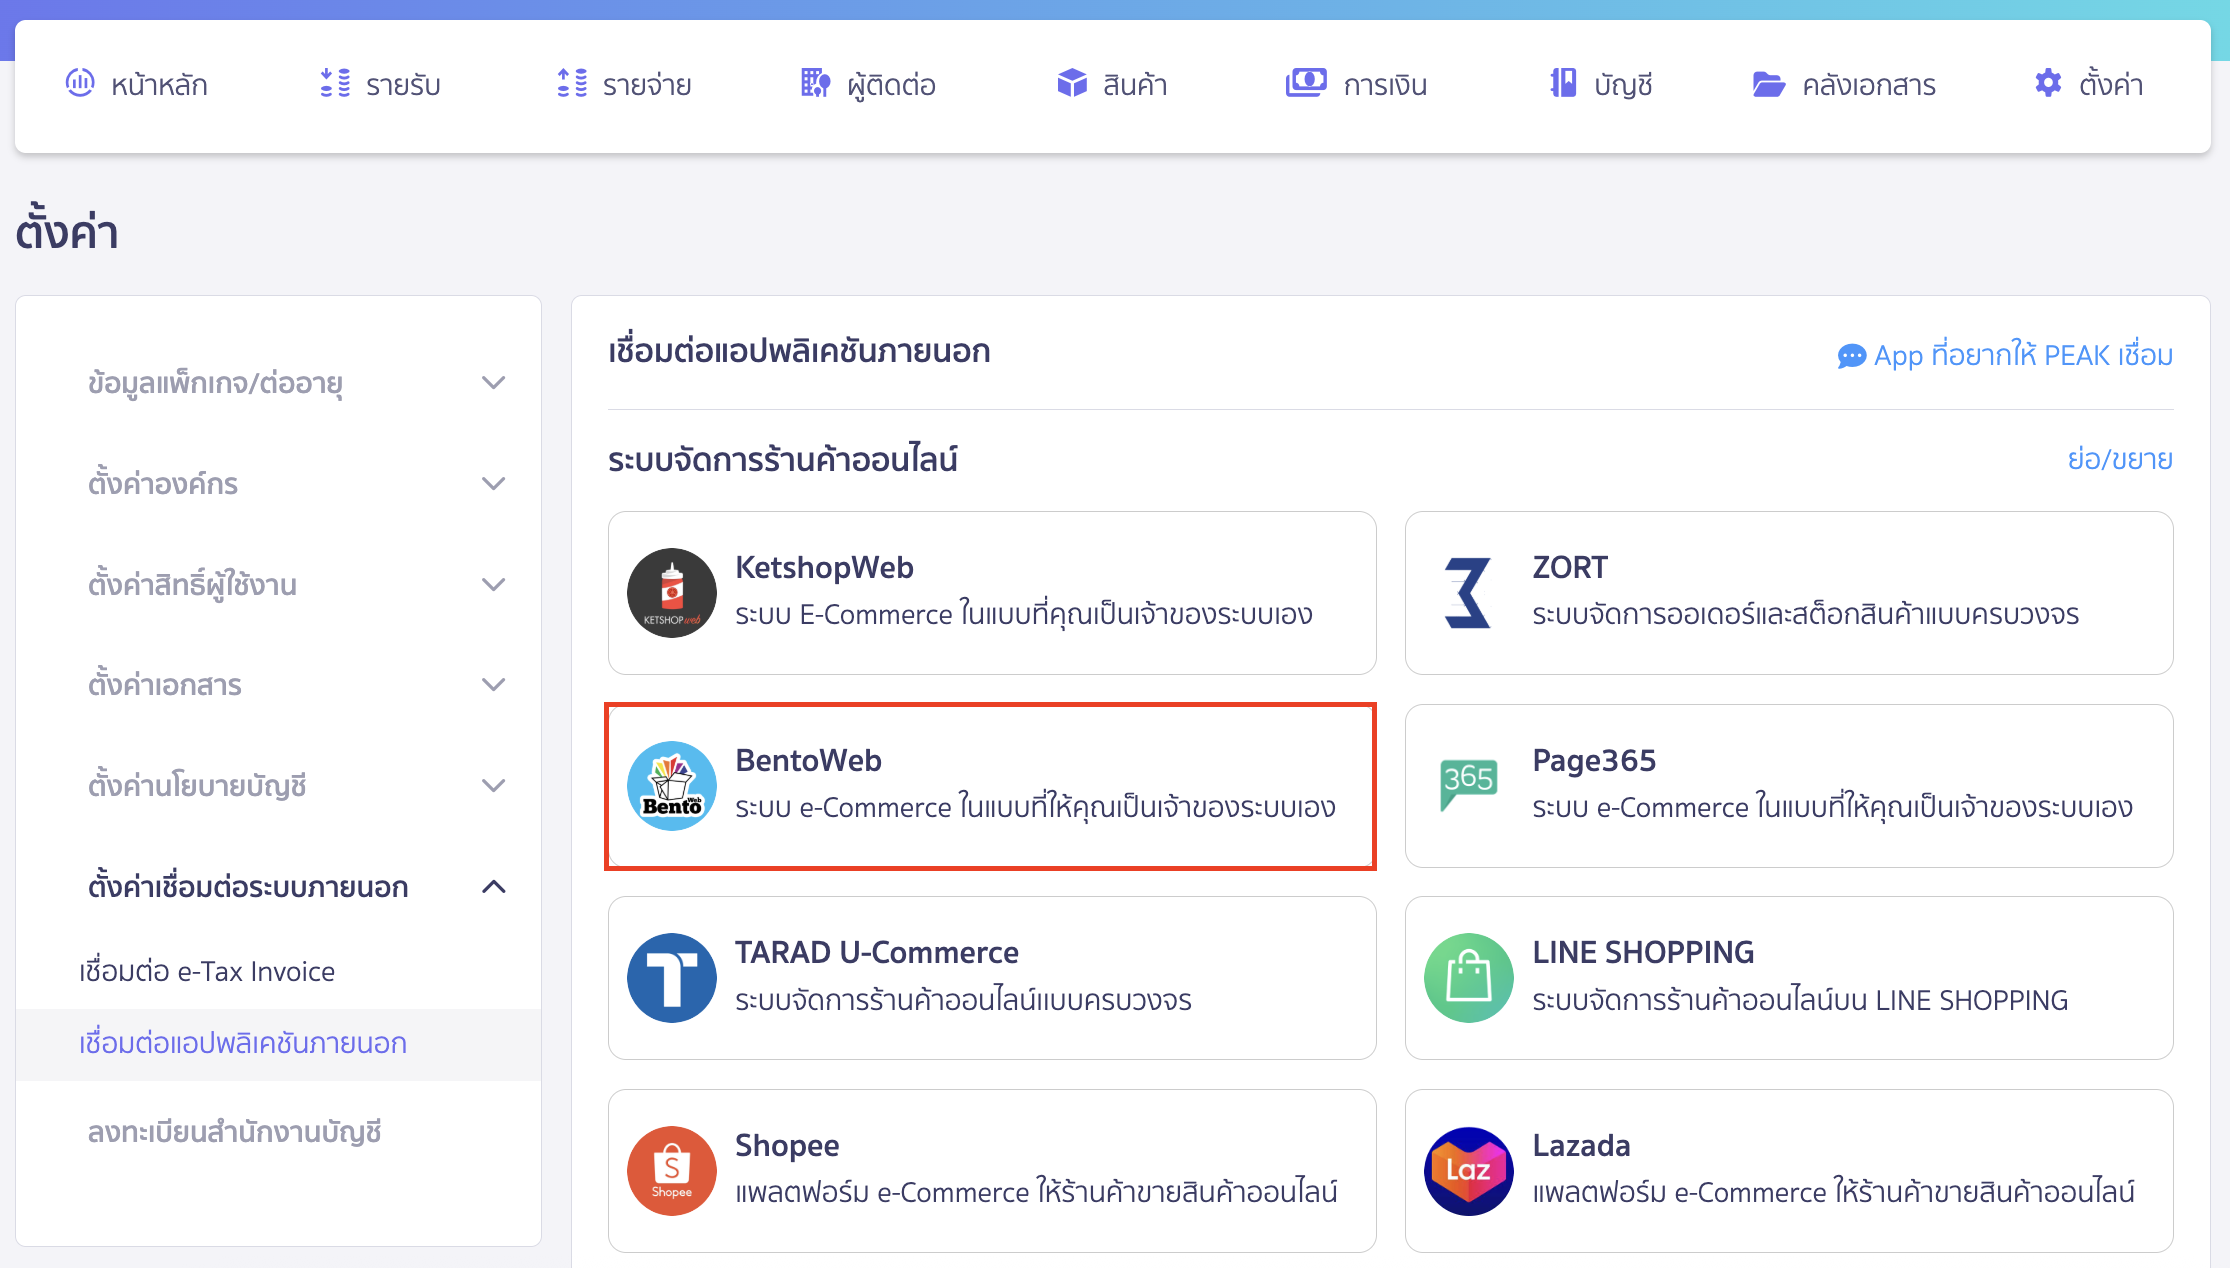Image resolution: width=2230 pixels, height=1268 pixels.
Task: Click the สินค้า products icon
Action: tap(1070, 84)
